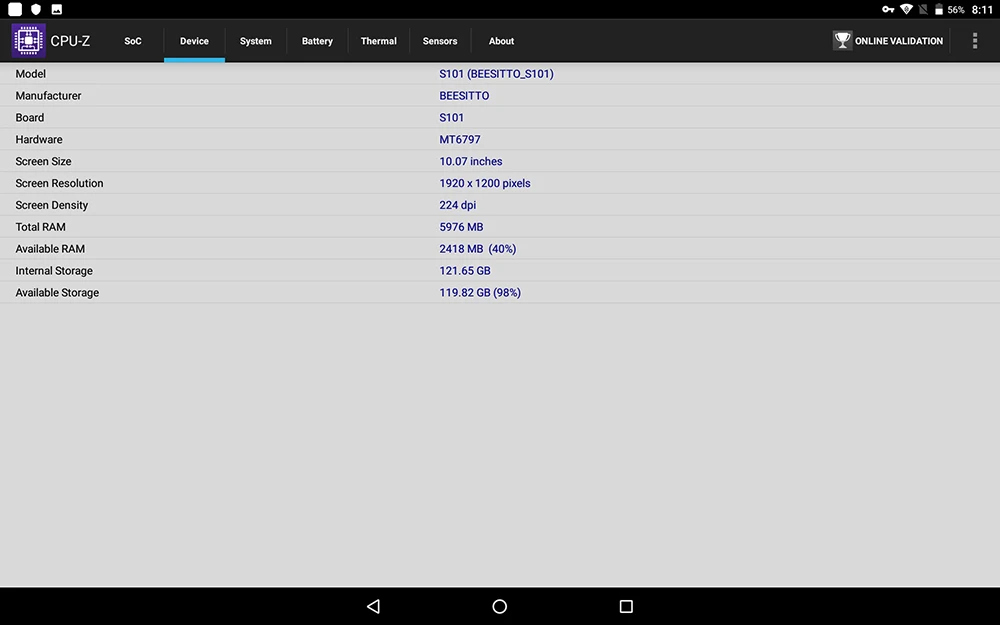Select the Board row label
This screenshot has width=1000, height=625.
(x=30, y=117)
